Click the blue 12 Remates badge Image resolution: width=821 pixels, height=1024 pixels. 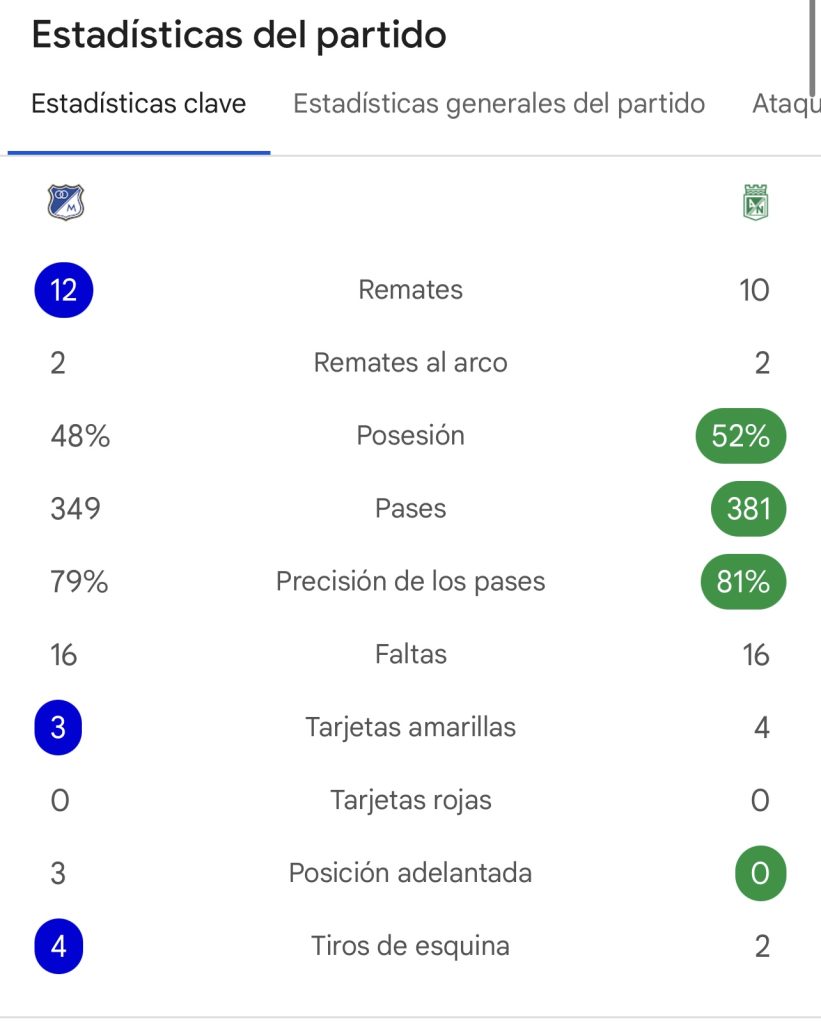[x=63, y=290]
